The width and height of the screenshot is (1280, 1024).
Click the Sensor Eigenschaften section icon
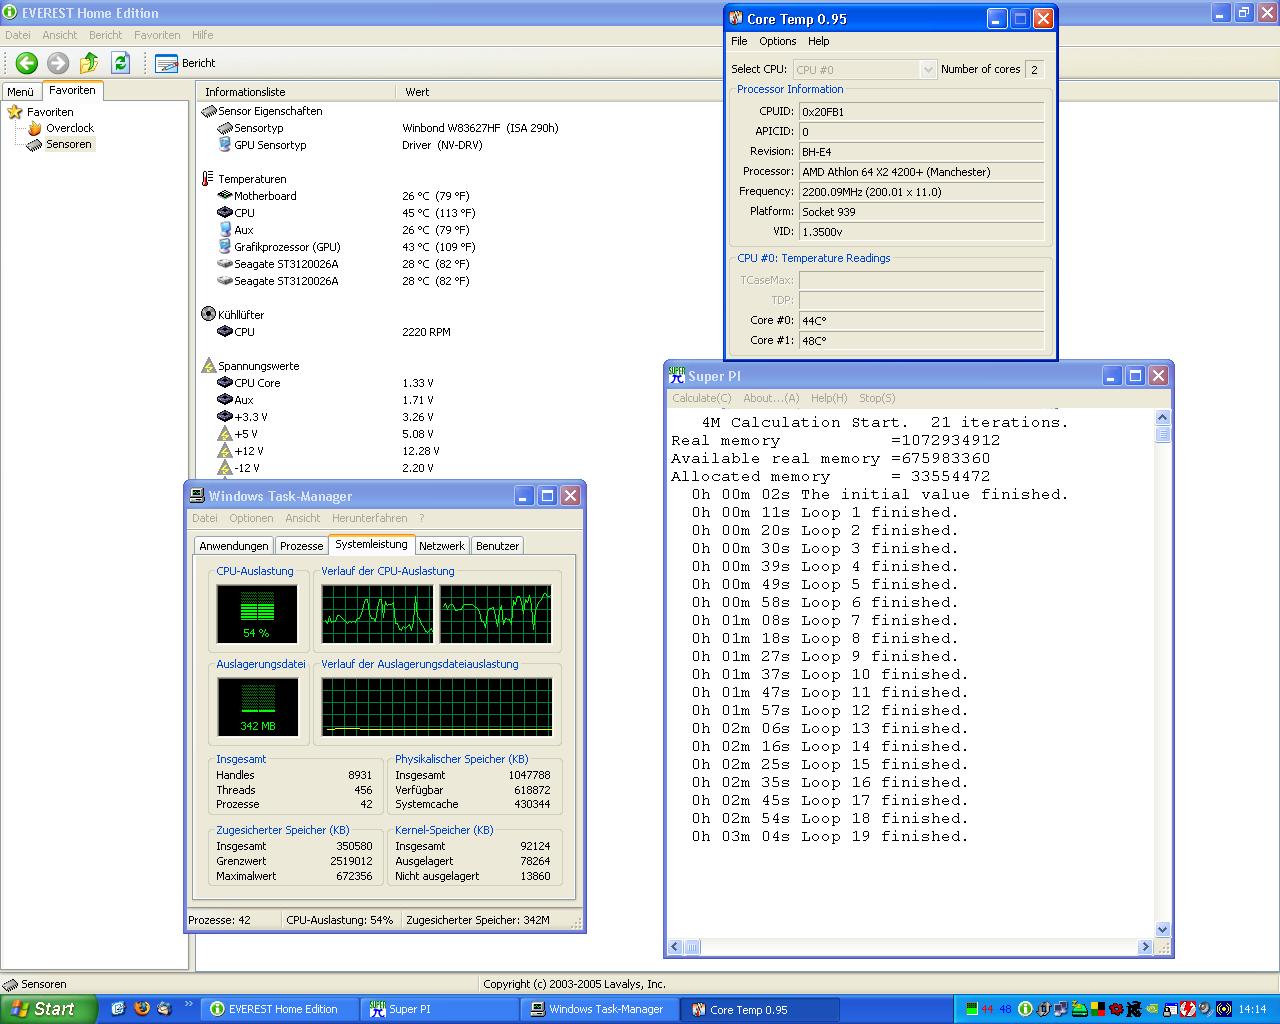209,111
